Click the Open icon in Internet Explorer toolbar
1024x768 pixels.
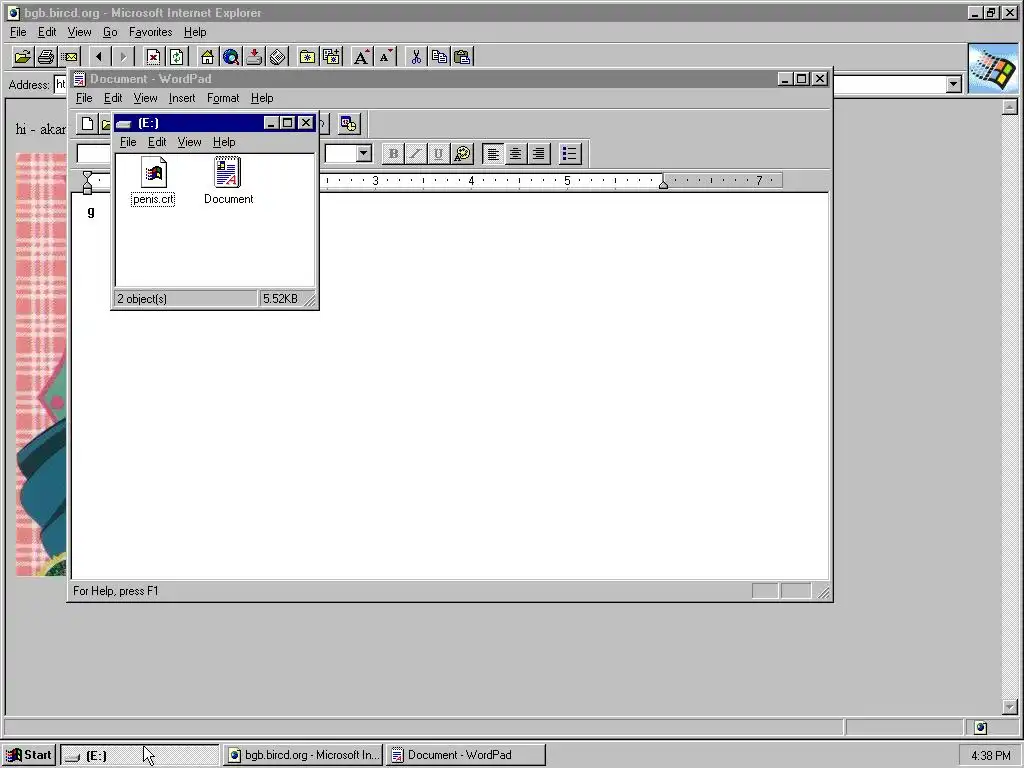tap(22, 57)
